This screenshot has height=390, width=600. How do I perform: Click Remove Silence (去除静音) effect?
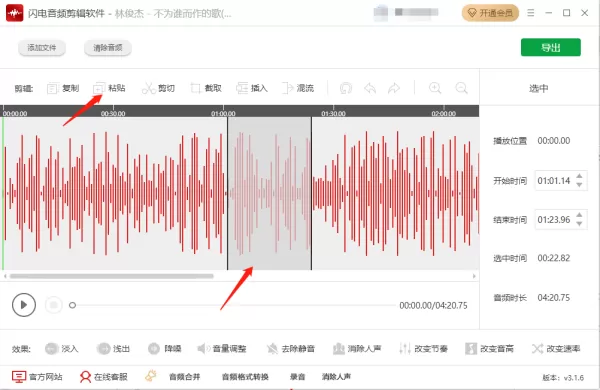click(x=291, y=349)
